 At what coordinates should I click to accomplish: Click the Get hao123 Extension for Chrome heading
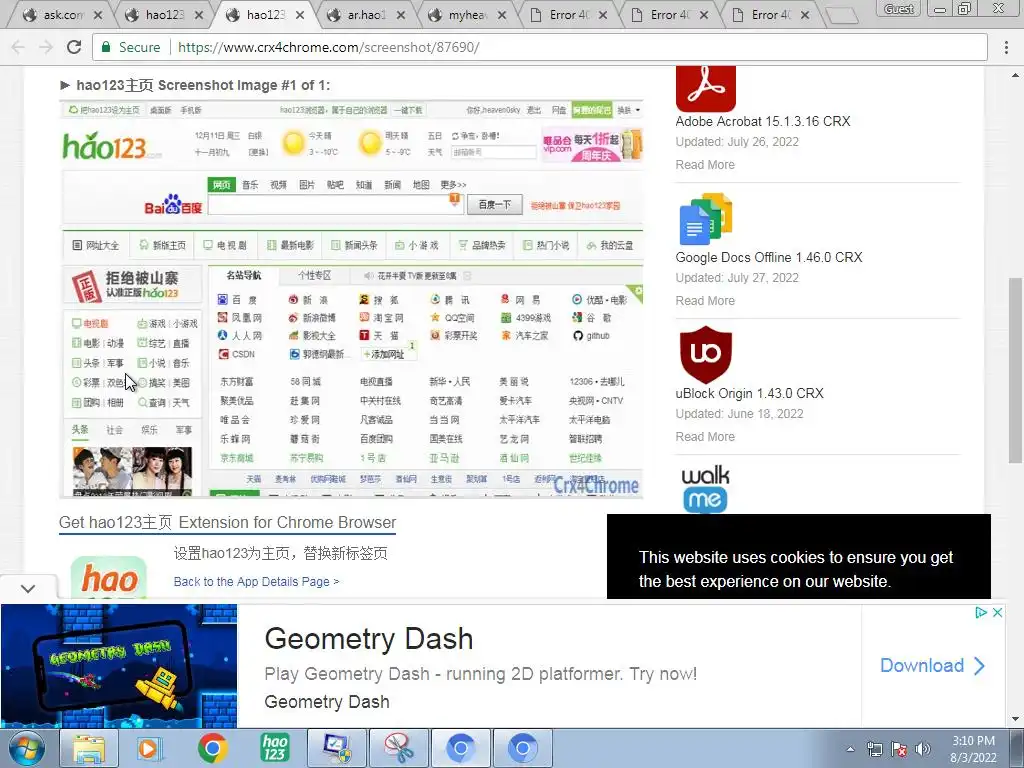pos(227,522)
